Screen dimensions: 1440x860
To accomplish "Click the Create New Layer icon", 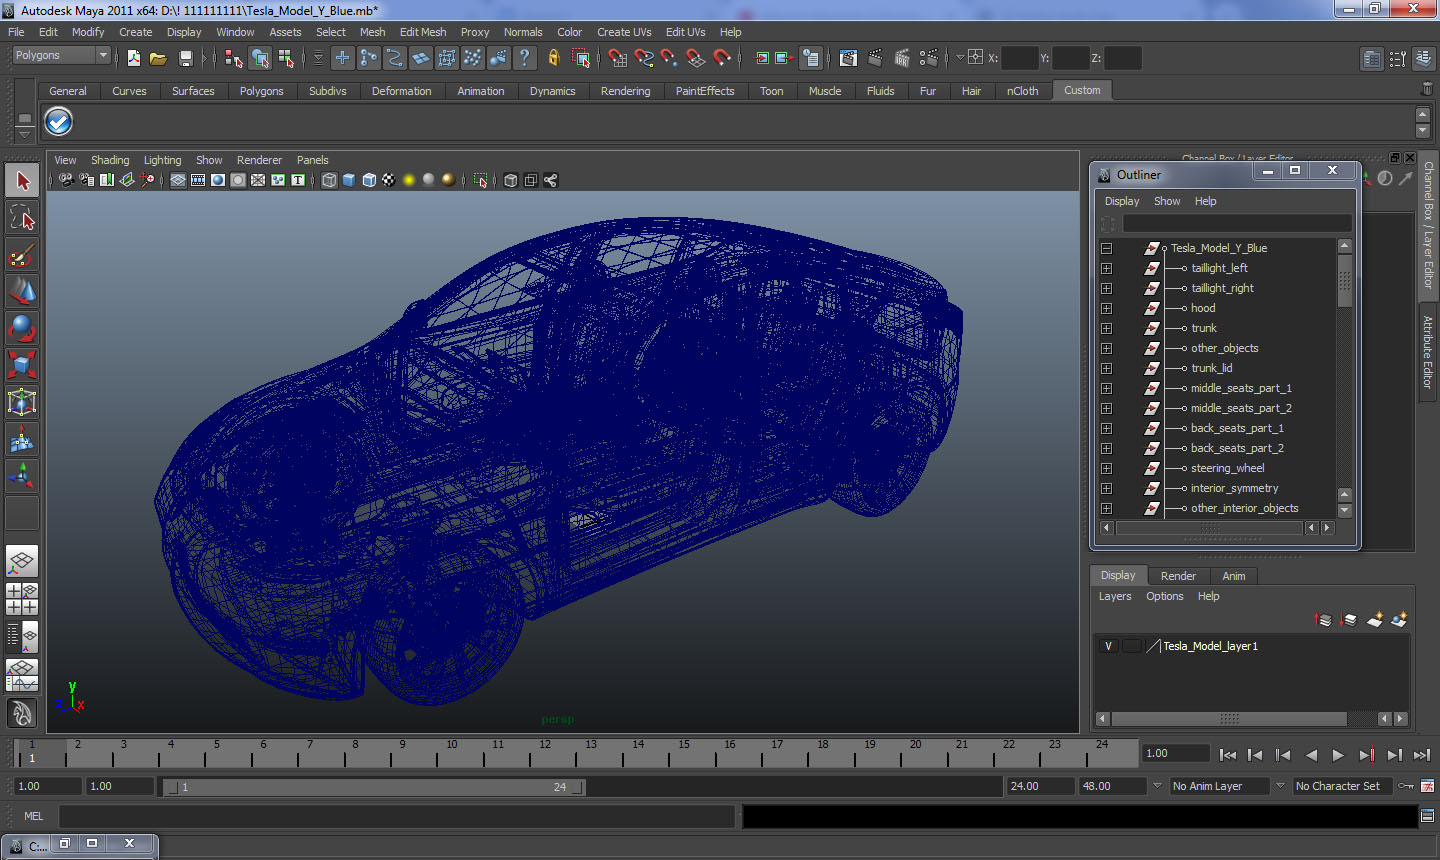I will 1375,620.
